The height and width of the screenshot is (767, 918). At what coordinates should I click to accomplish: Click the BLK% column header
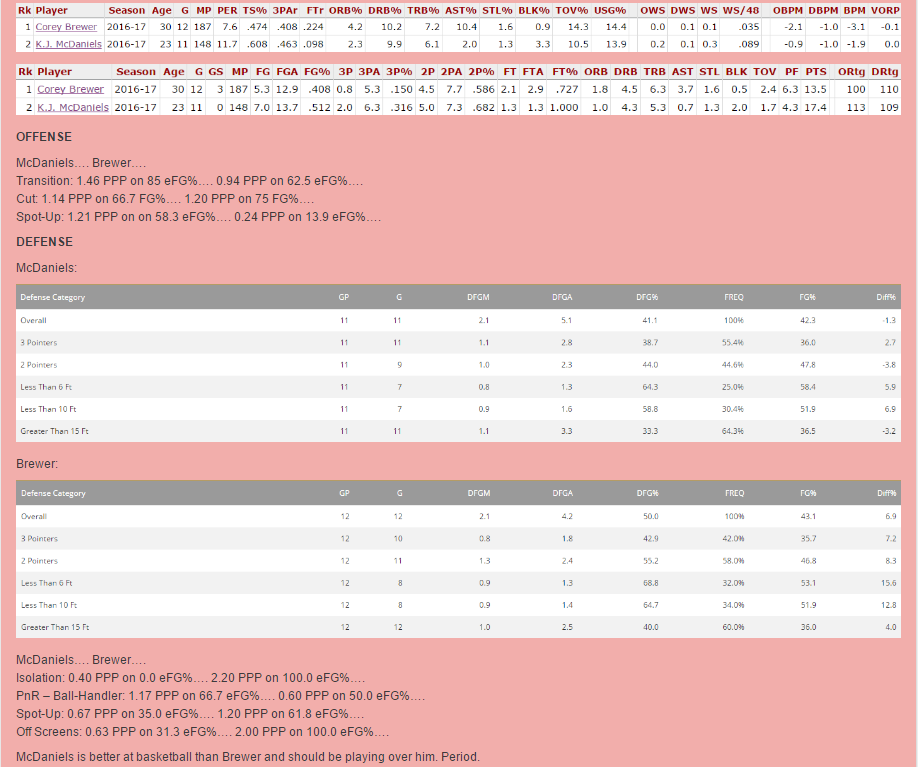coord(534,10)
